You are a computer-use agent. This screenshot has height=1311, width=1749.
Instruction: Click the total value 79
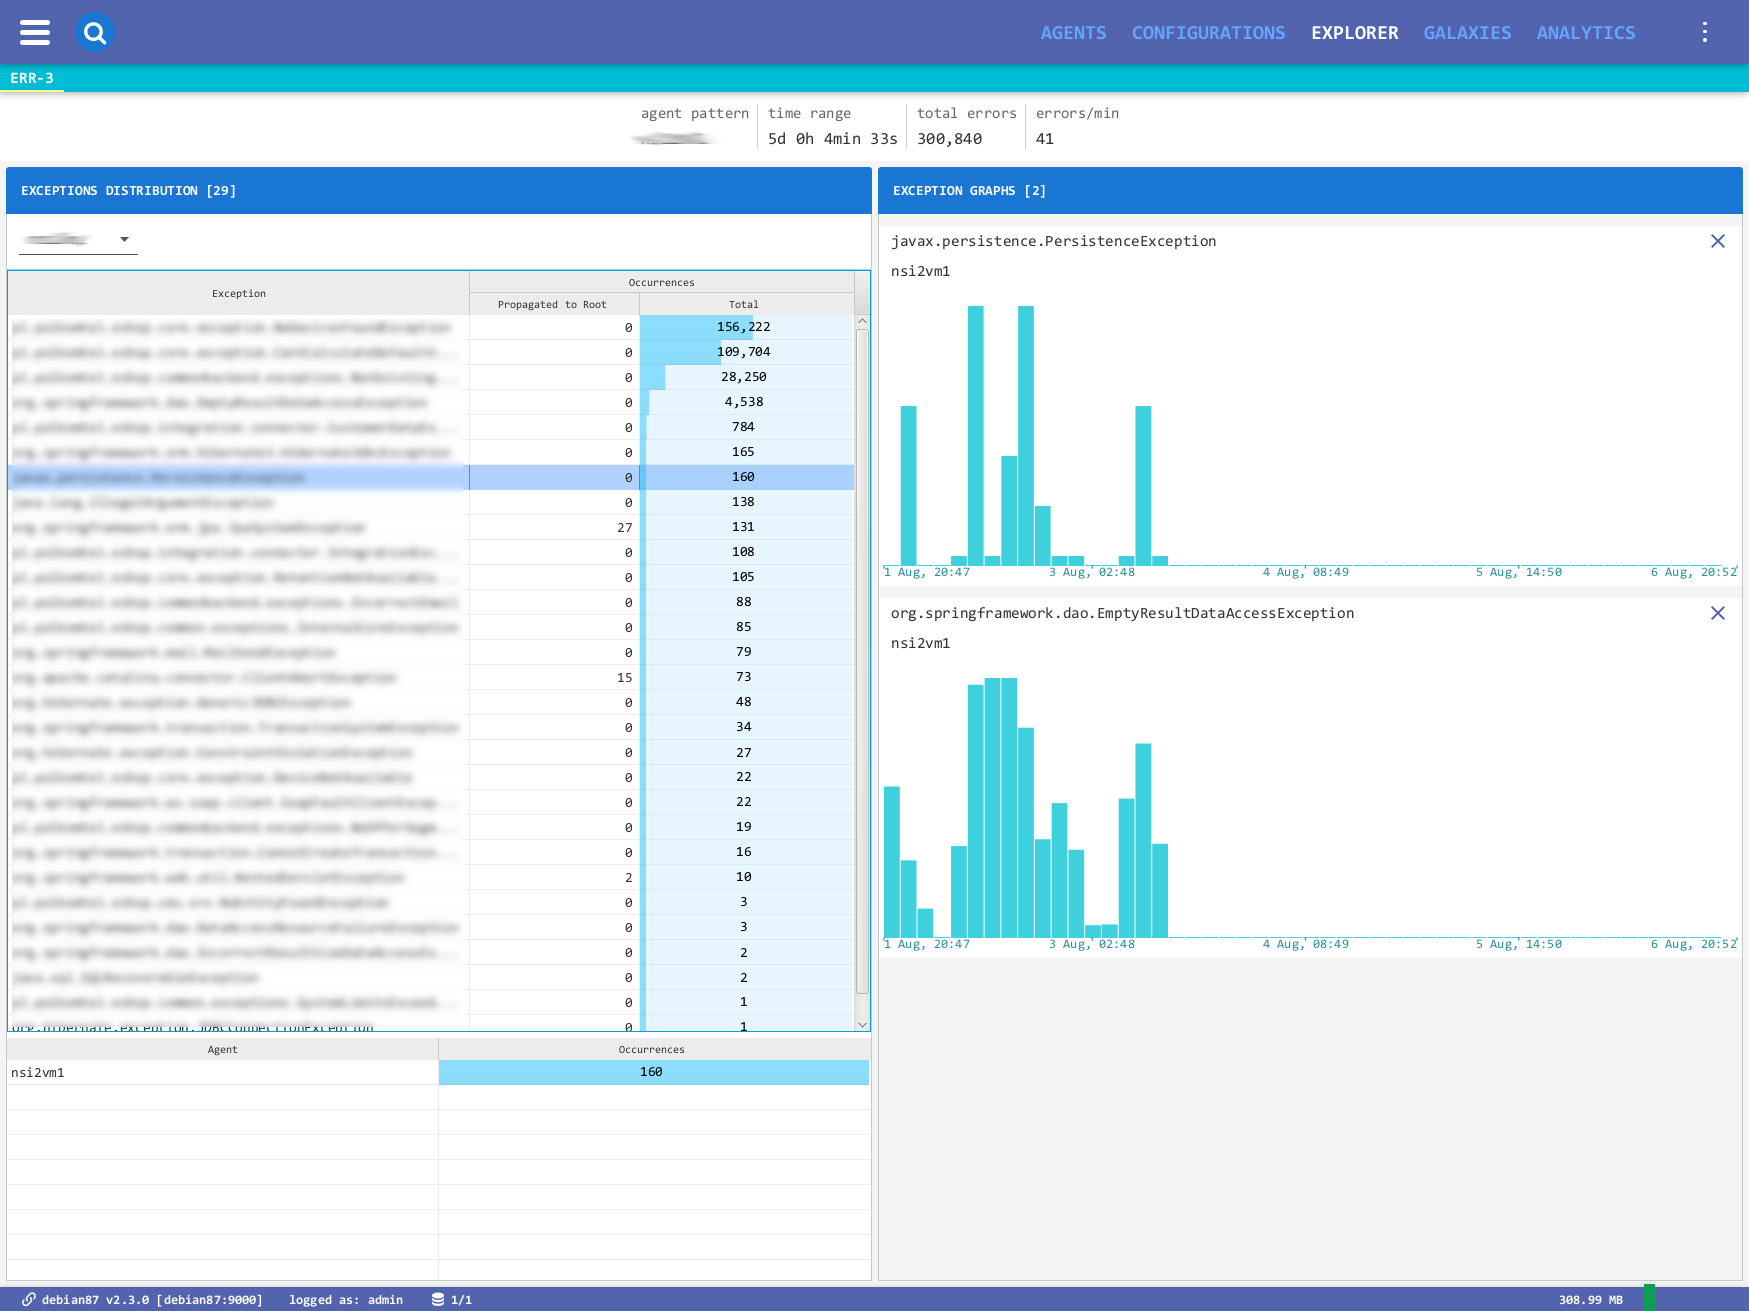click(x=743, y=652)
